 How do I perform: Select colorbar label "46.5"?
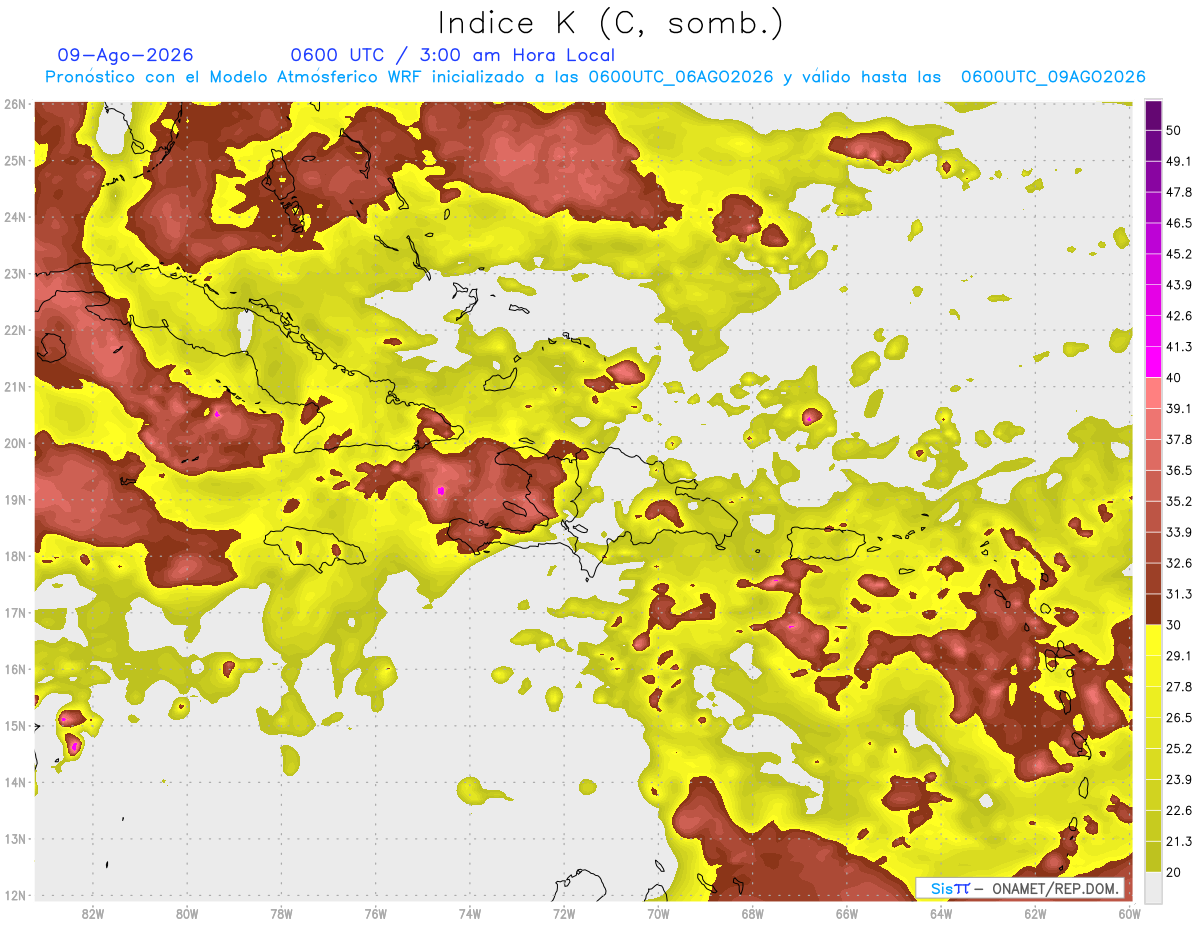[1179, 223]
